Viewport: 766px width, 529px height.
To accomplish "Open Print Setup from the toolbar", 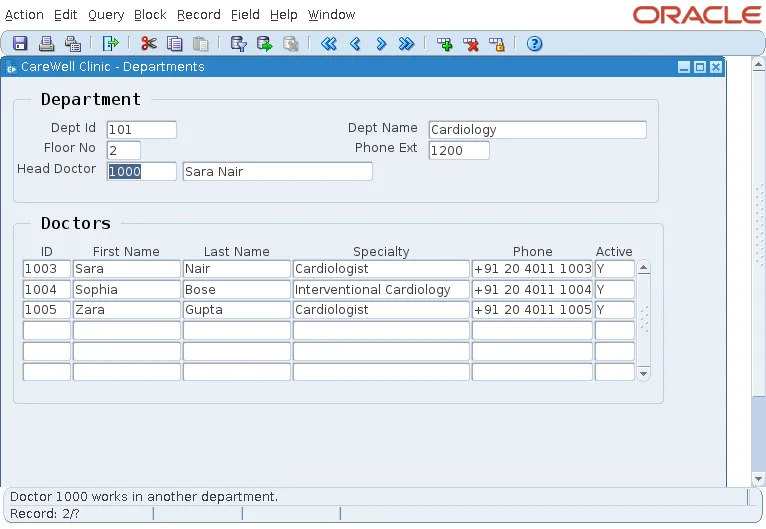I will (73, 43).
